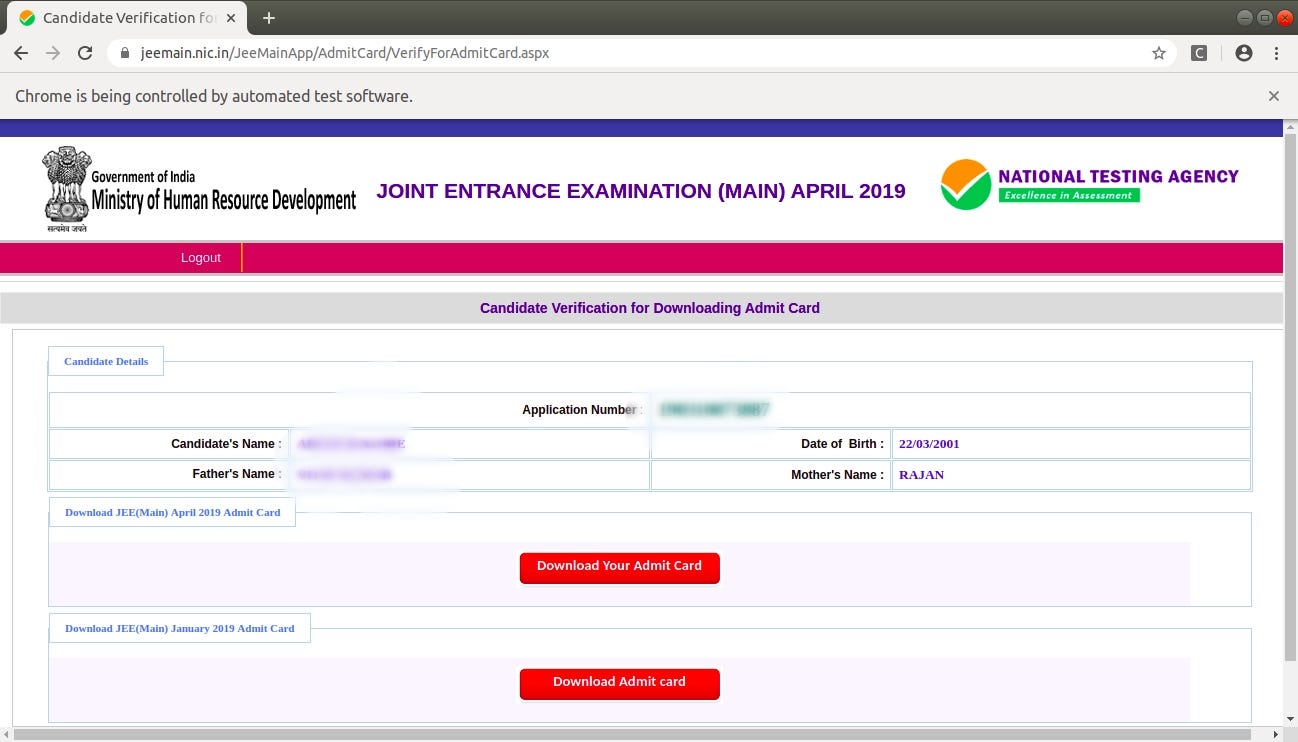1298x742 pixels.
Task: Click Ministry of Human Resource Development text
Action: tap(224, 200)
